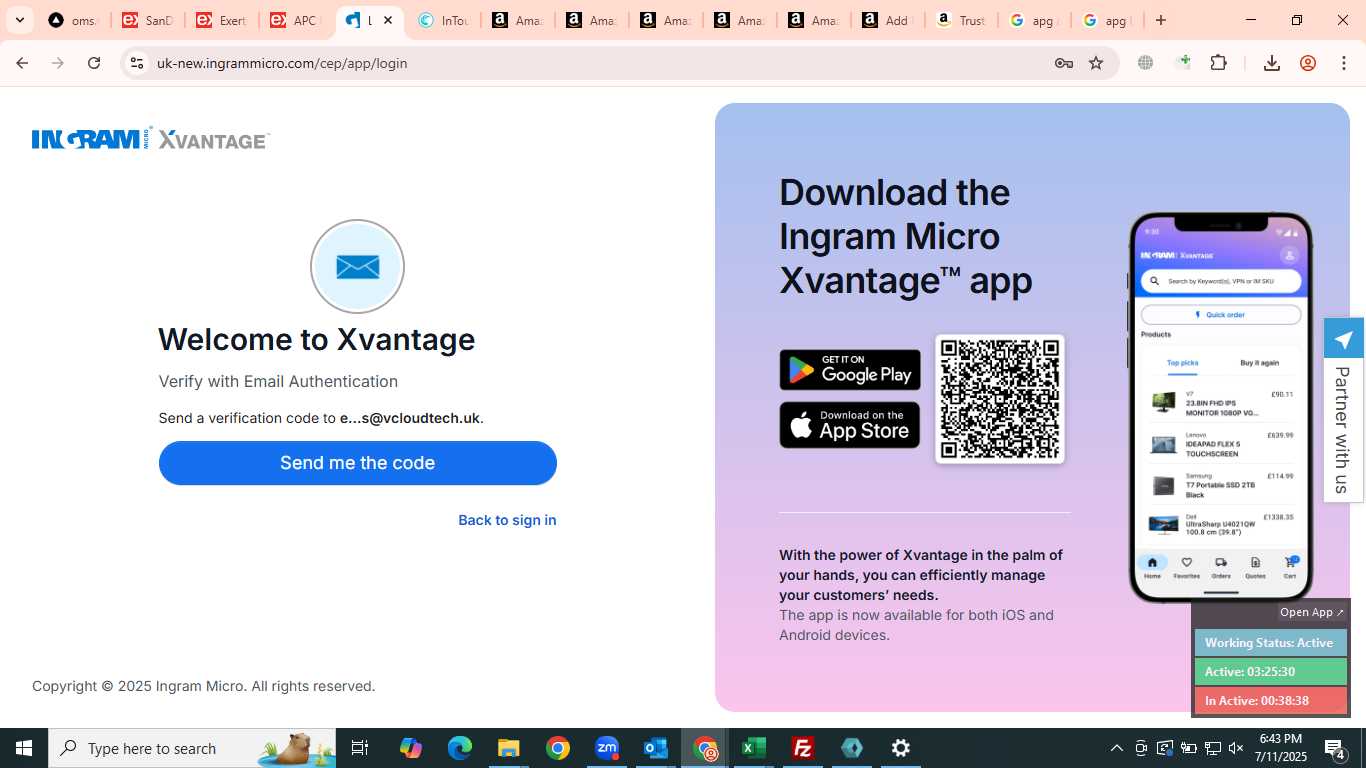Open the Downloads icon in Chrome
Image resolution: width=1366 pixels, height=768 pixels.
(1272, 63)
